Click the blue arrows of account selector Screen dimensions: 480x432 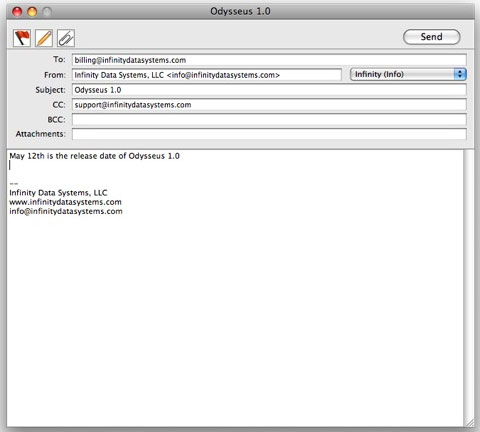pyautogui.click(x=460, y=74)
